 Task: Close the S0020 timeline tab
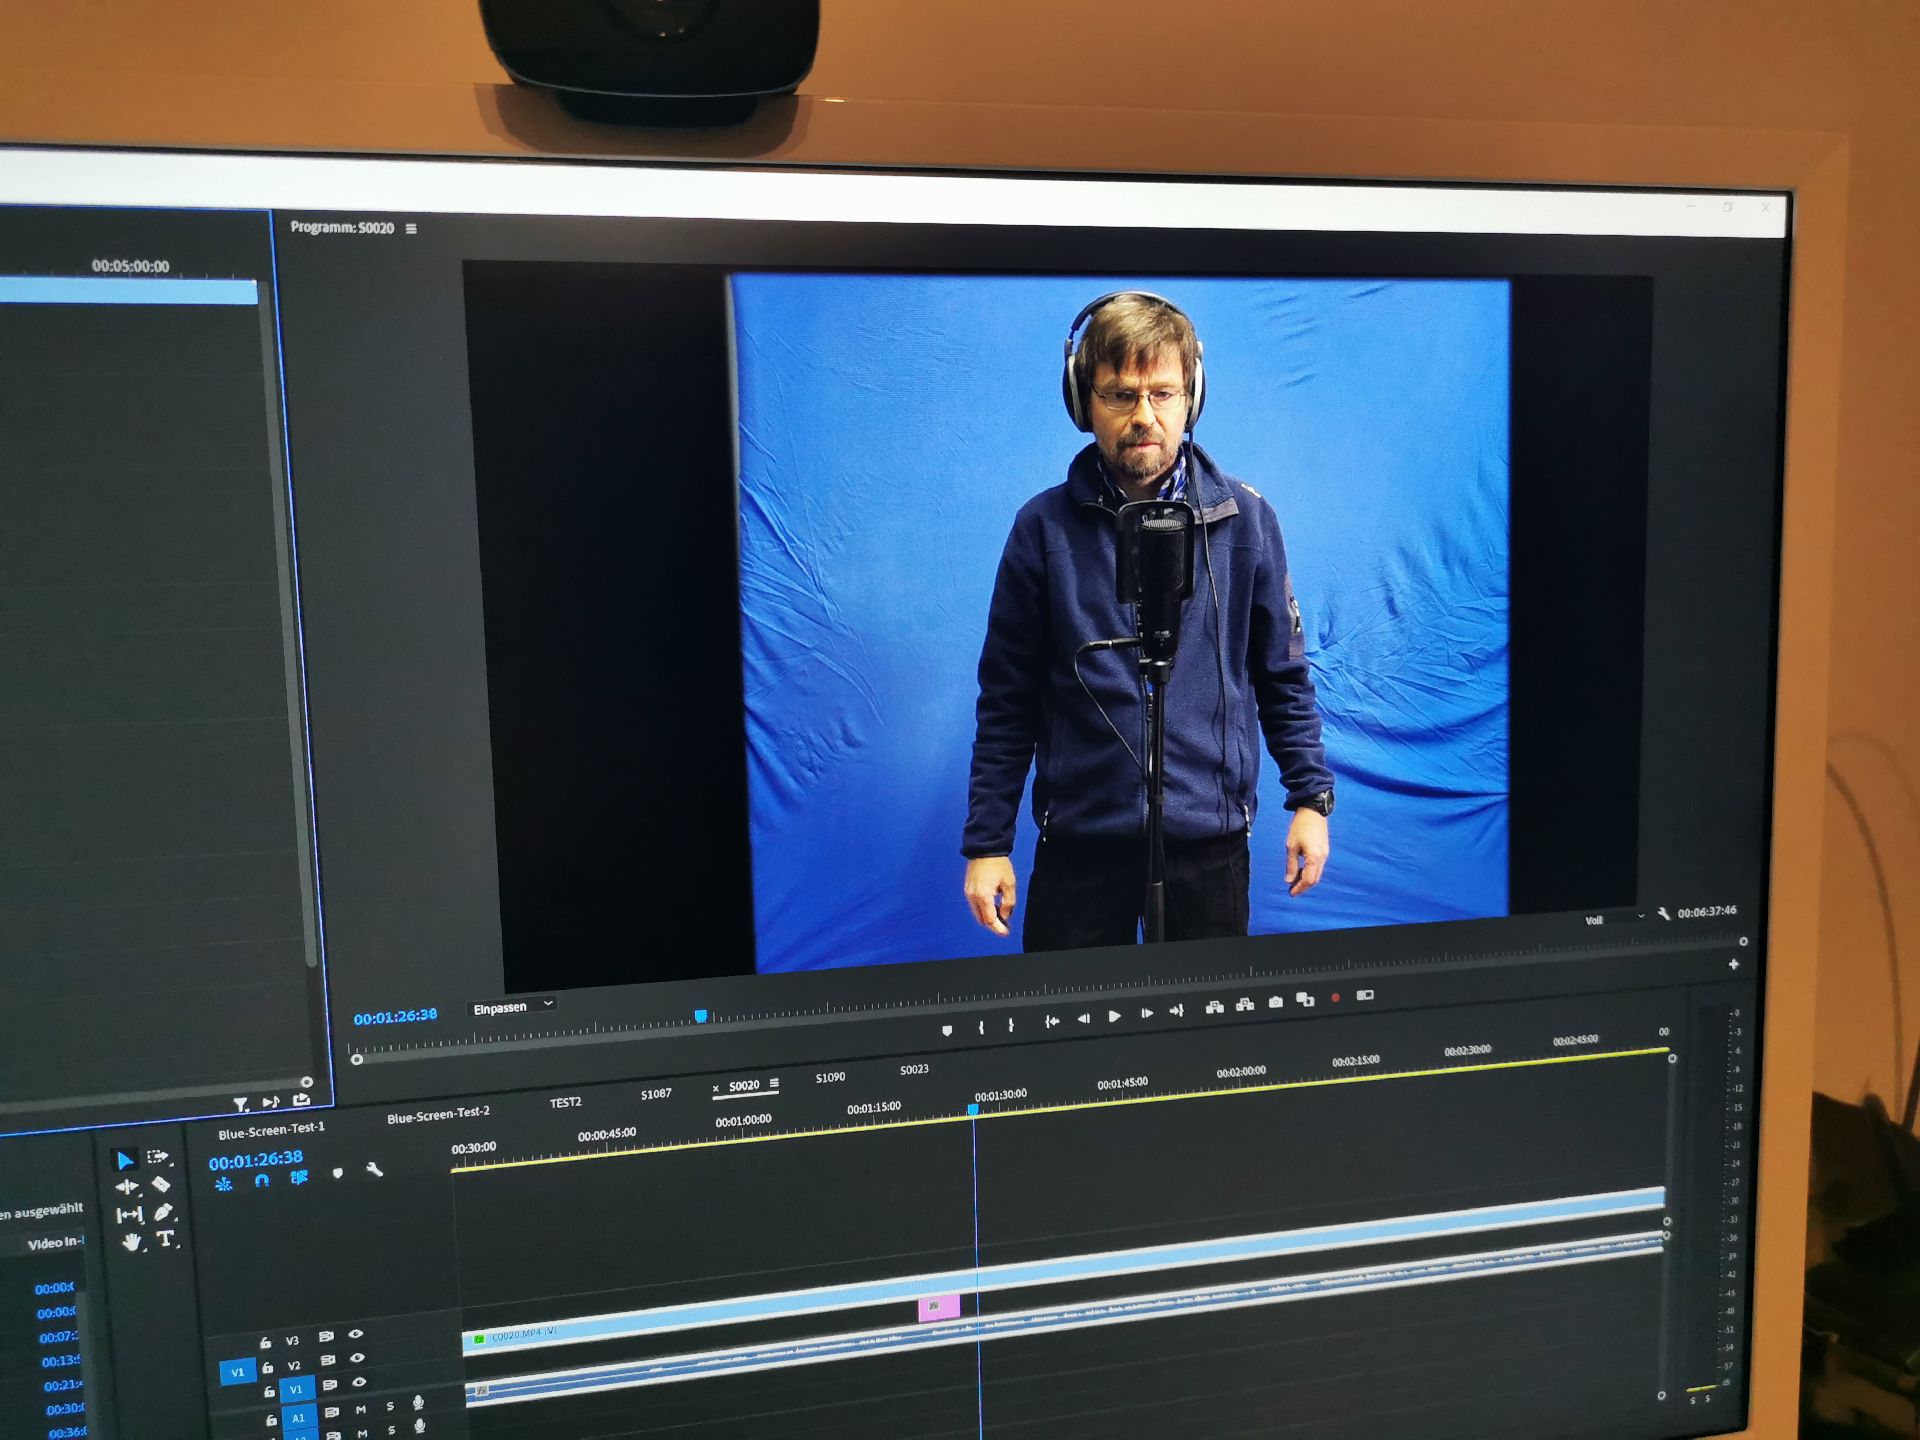coord(715,1088)
